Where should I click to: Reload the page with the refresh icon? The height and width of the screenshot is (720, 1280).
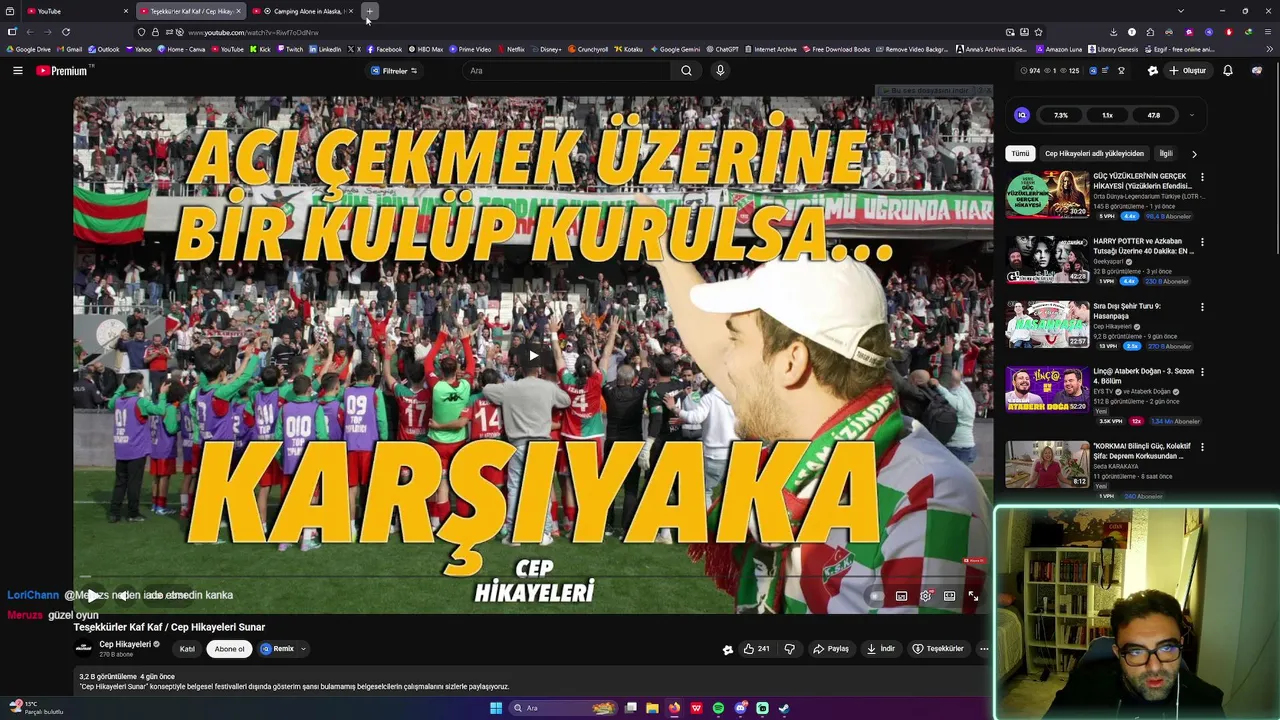point(66,32)
